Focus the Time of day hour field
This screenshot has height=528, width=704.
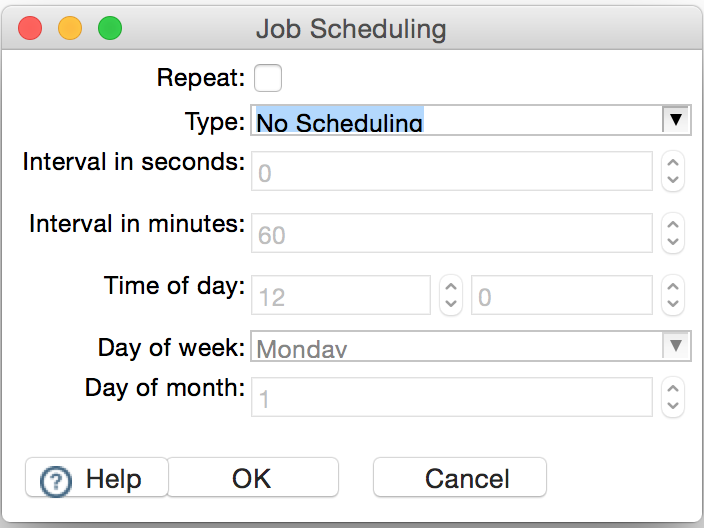coord(341,296)
